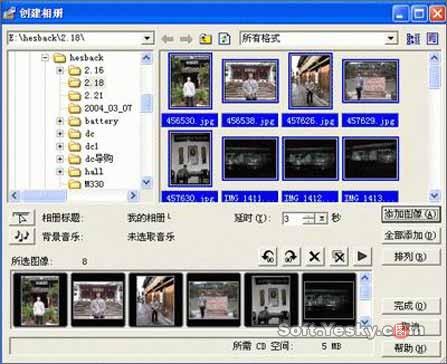Click the 排列 button
The height and width of the screenshot is (364, 447).
tap(411, 257)
